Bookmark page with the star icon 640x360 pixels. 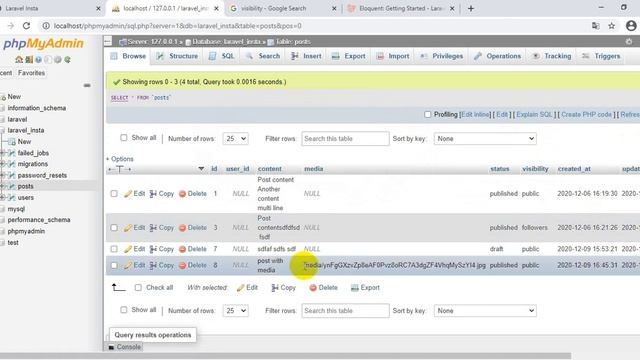tap(611, 26)
